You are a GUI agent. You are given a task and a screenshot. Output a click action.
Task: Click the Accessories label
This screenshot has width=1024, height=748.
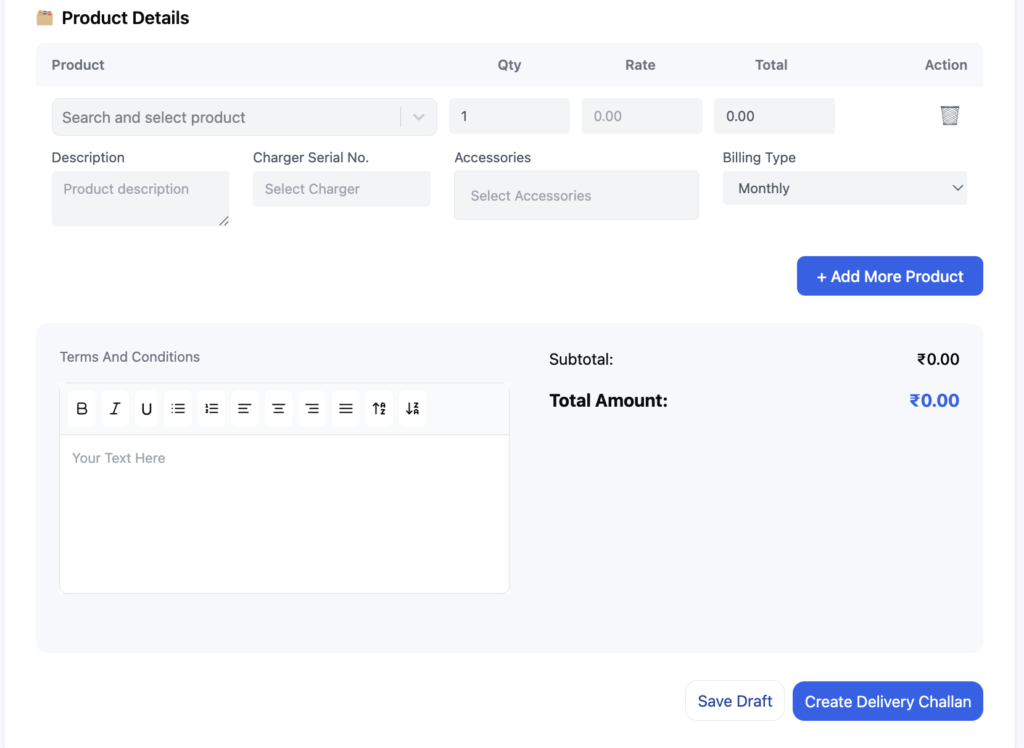coord(492,157)
